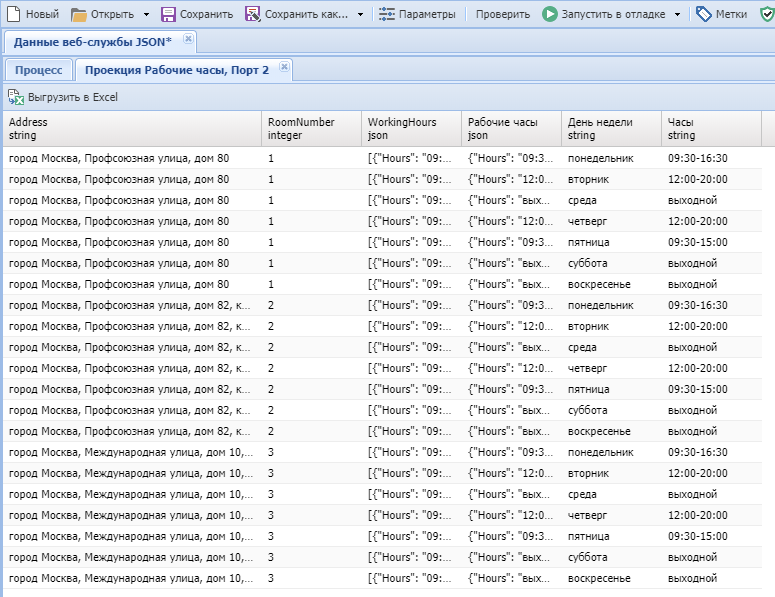Viewport: 775px width, 597px height.
Task: Click the День недели column header
Action: coord(611,128)
